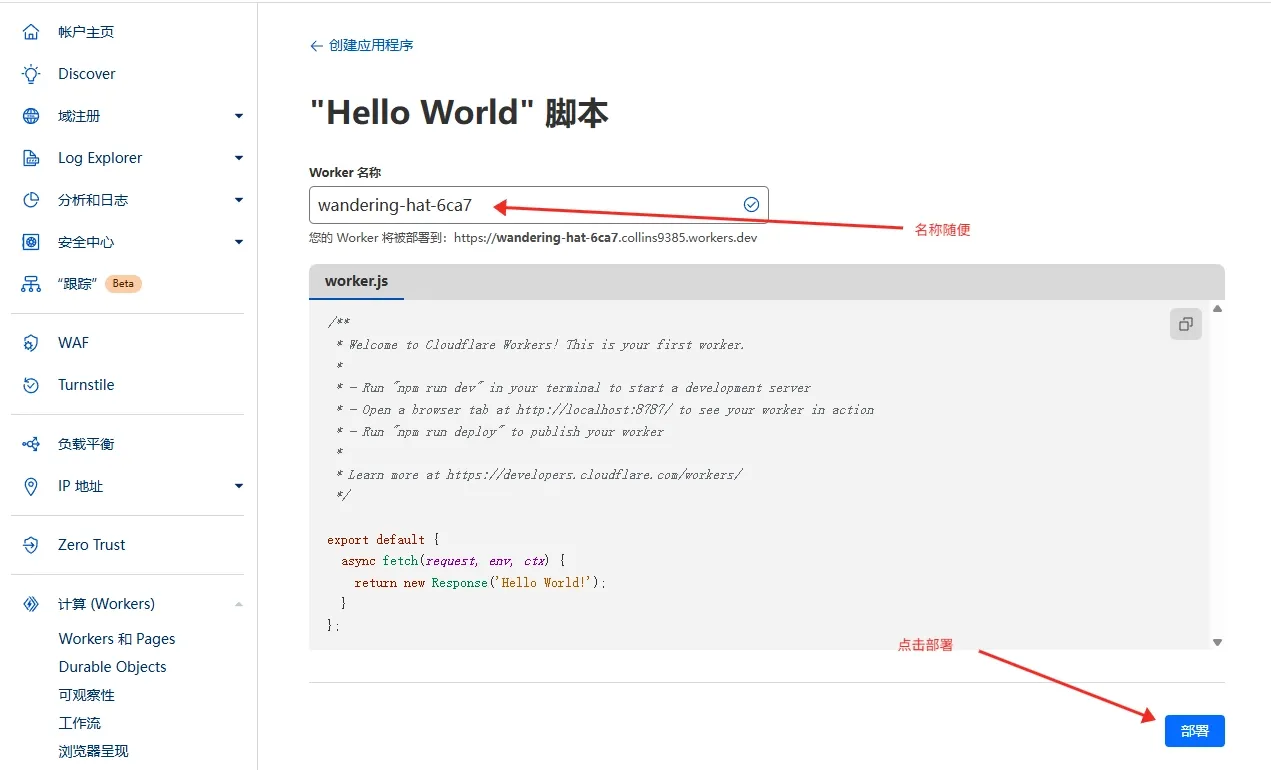Click the back arrow beside 创建应用程序
Screen dimensions: 1271x770
click(316, 46)
